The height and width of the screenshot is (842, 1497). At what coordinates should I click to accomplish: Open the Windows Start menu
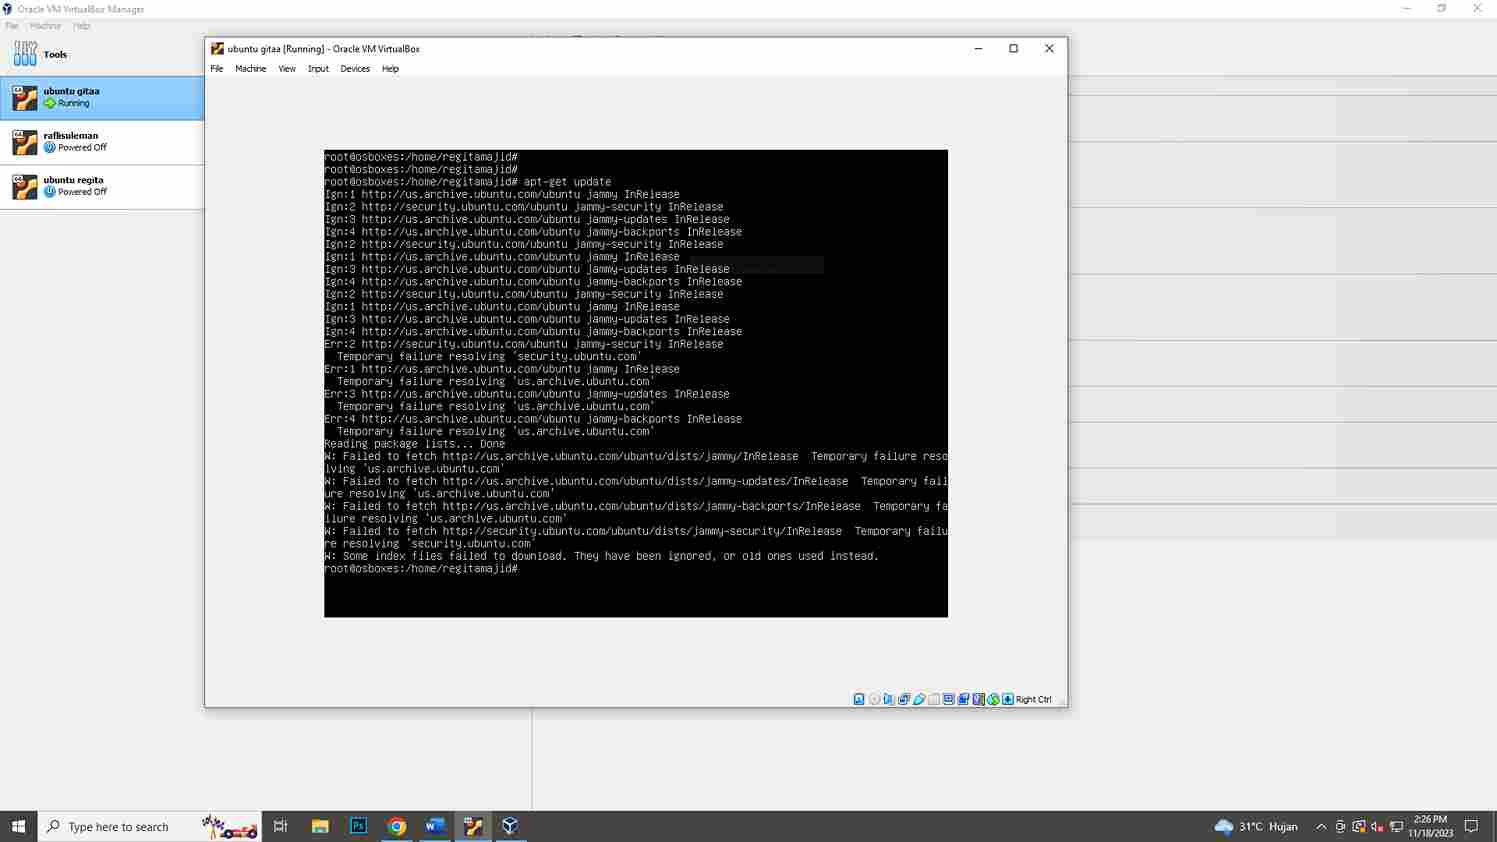click(x=18, y=826)
